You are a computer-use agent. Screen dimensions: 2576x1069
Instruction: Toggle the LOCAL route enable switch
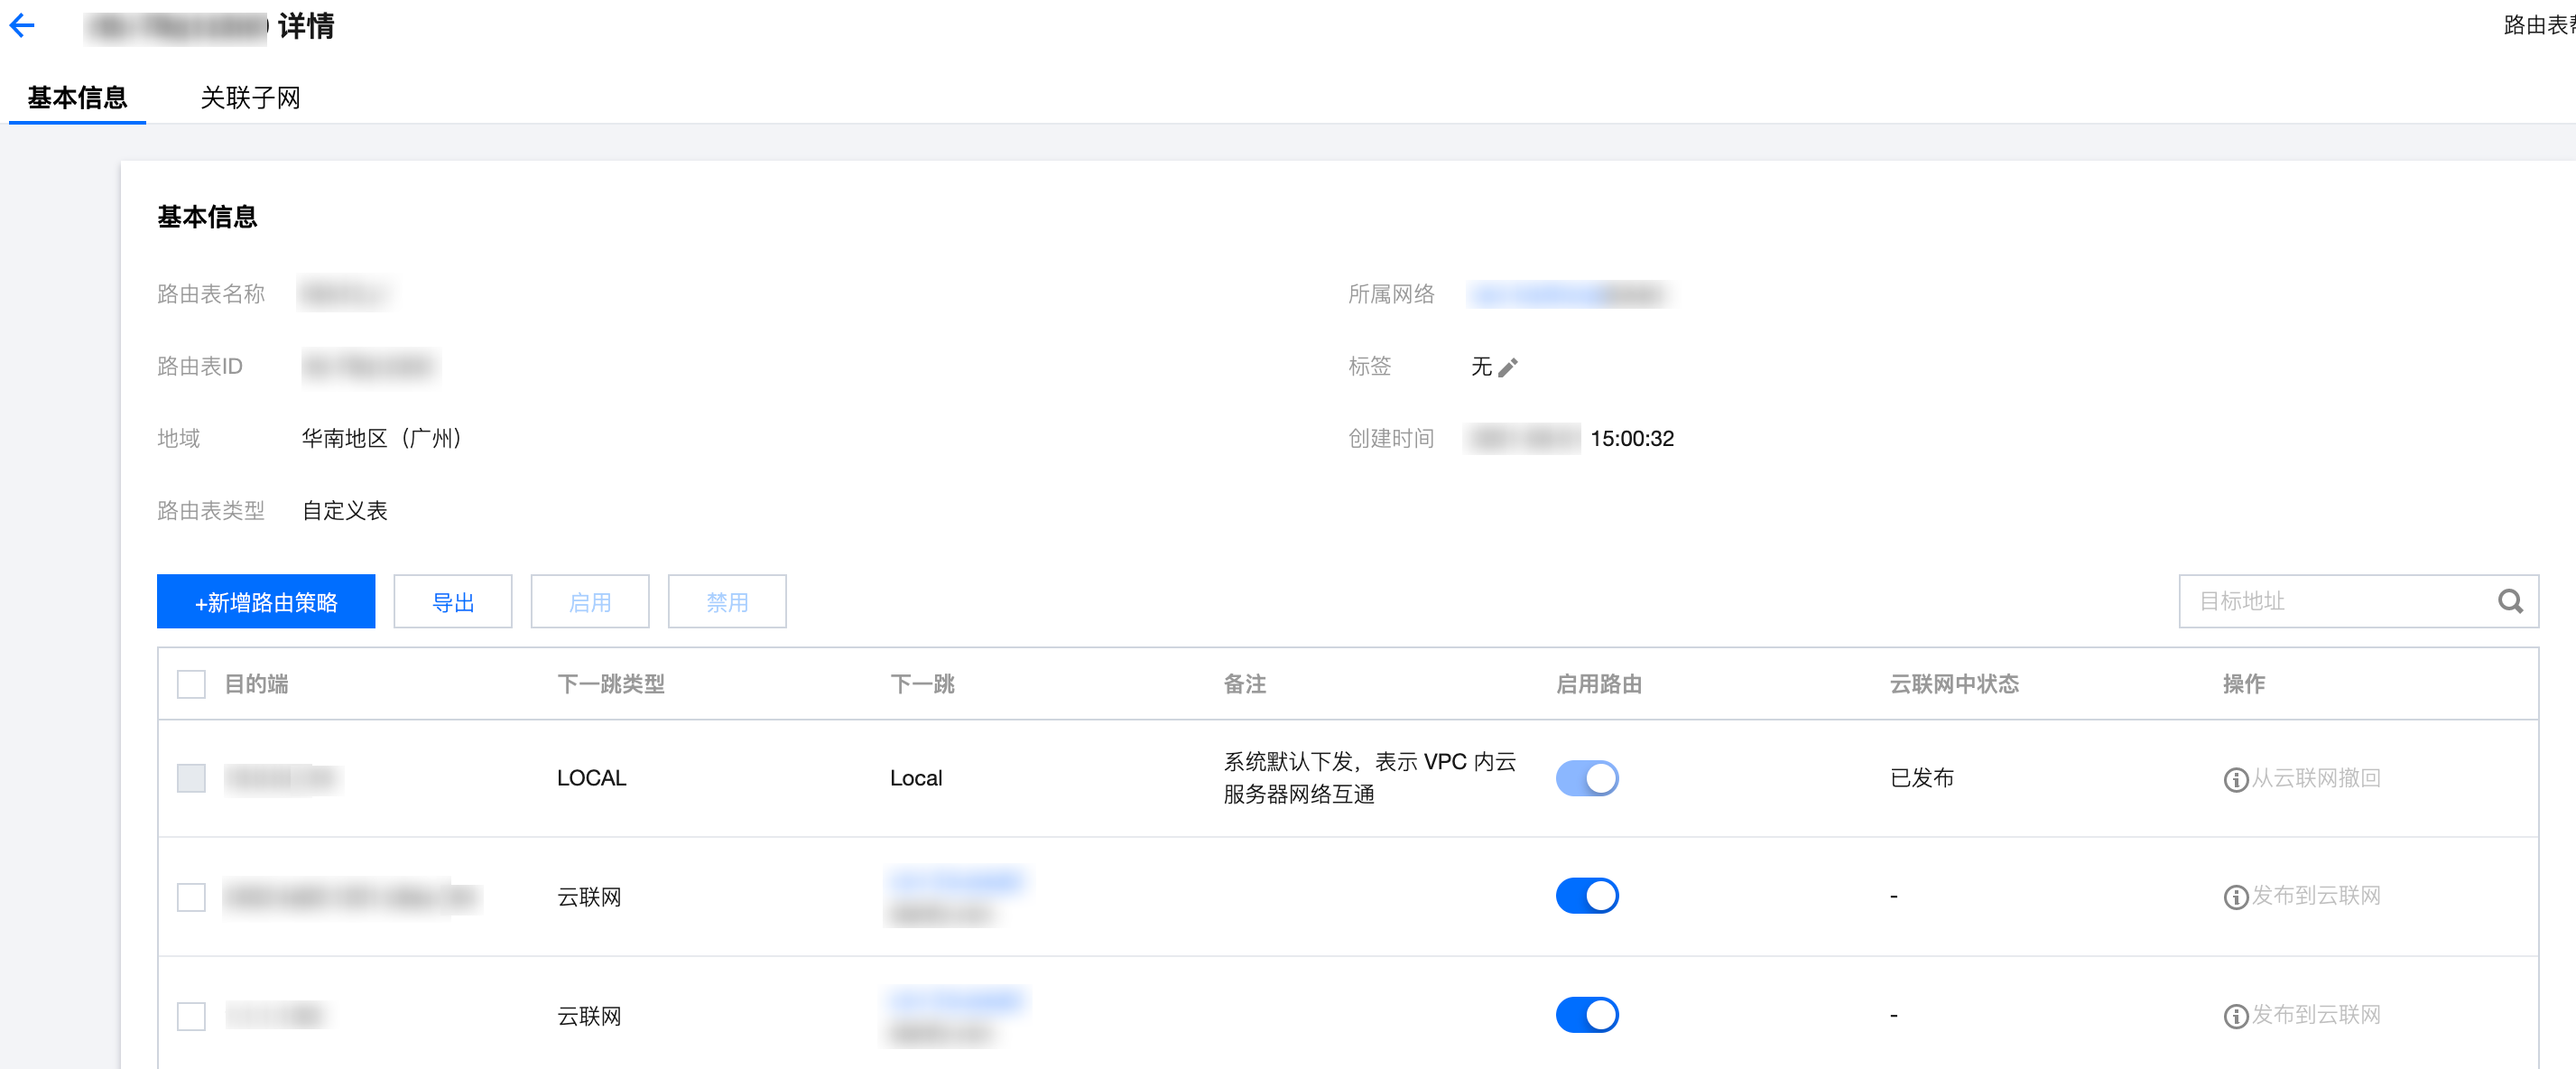coord(1586,778)
